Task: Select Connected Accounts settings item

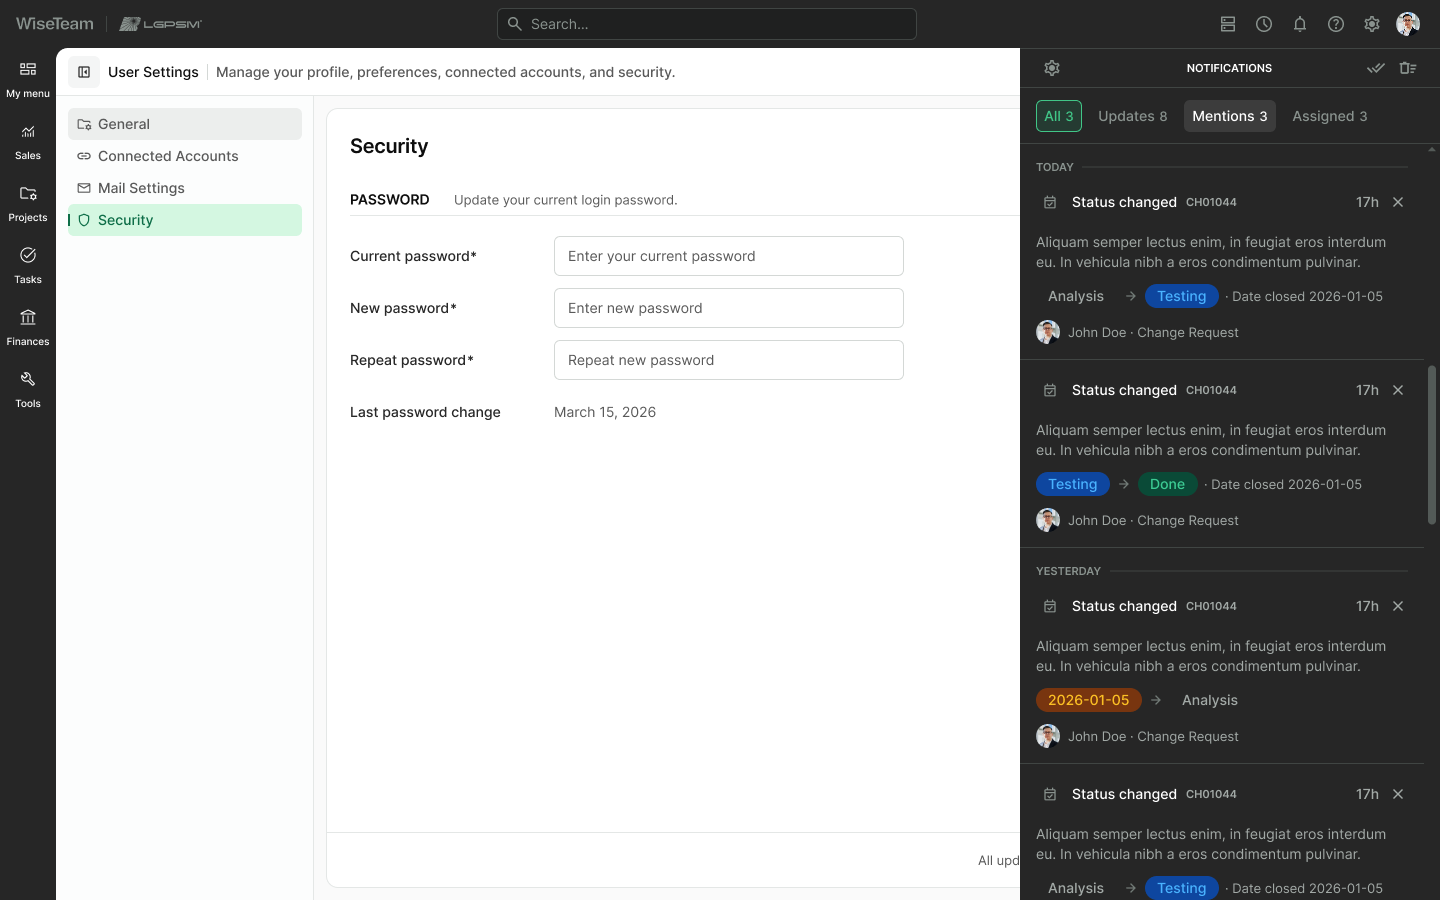Action: point(185,156)
